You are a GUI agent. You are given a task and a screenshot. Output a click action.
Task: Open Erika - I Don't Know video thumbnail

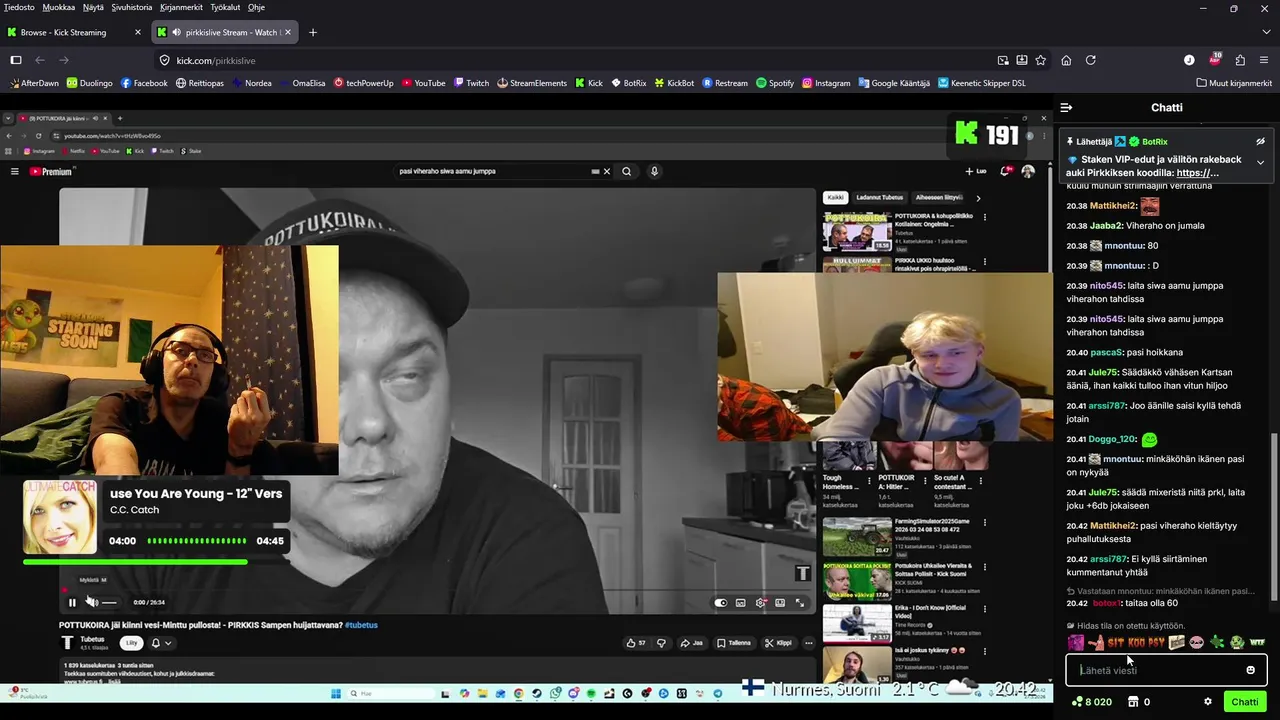(x=857, y=623)
